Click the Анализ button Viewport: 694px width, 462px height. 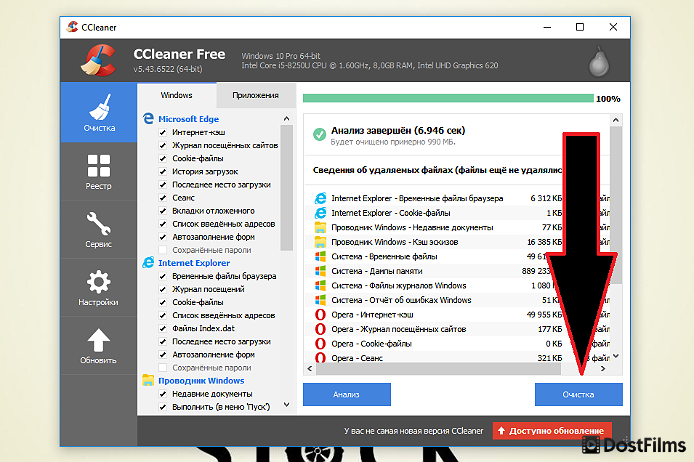(347, 394)
